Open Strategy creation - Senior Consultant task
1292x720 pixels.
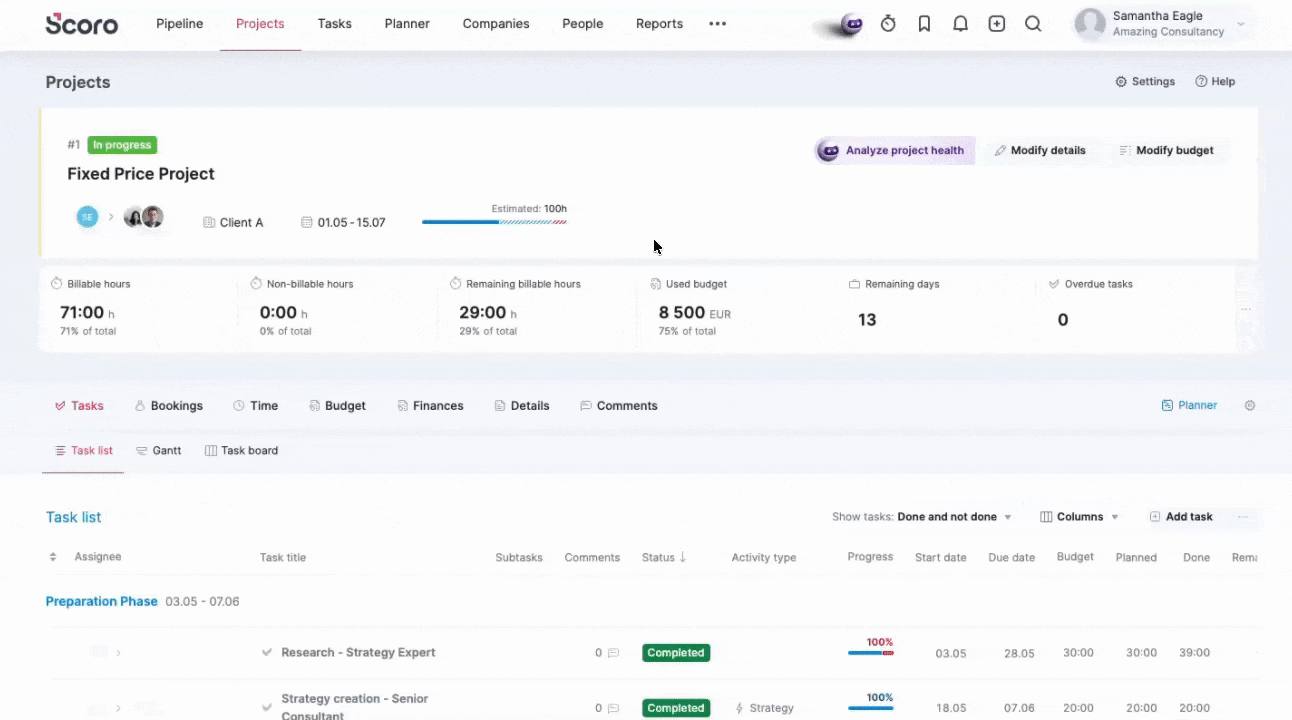[355, 707]
